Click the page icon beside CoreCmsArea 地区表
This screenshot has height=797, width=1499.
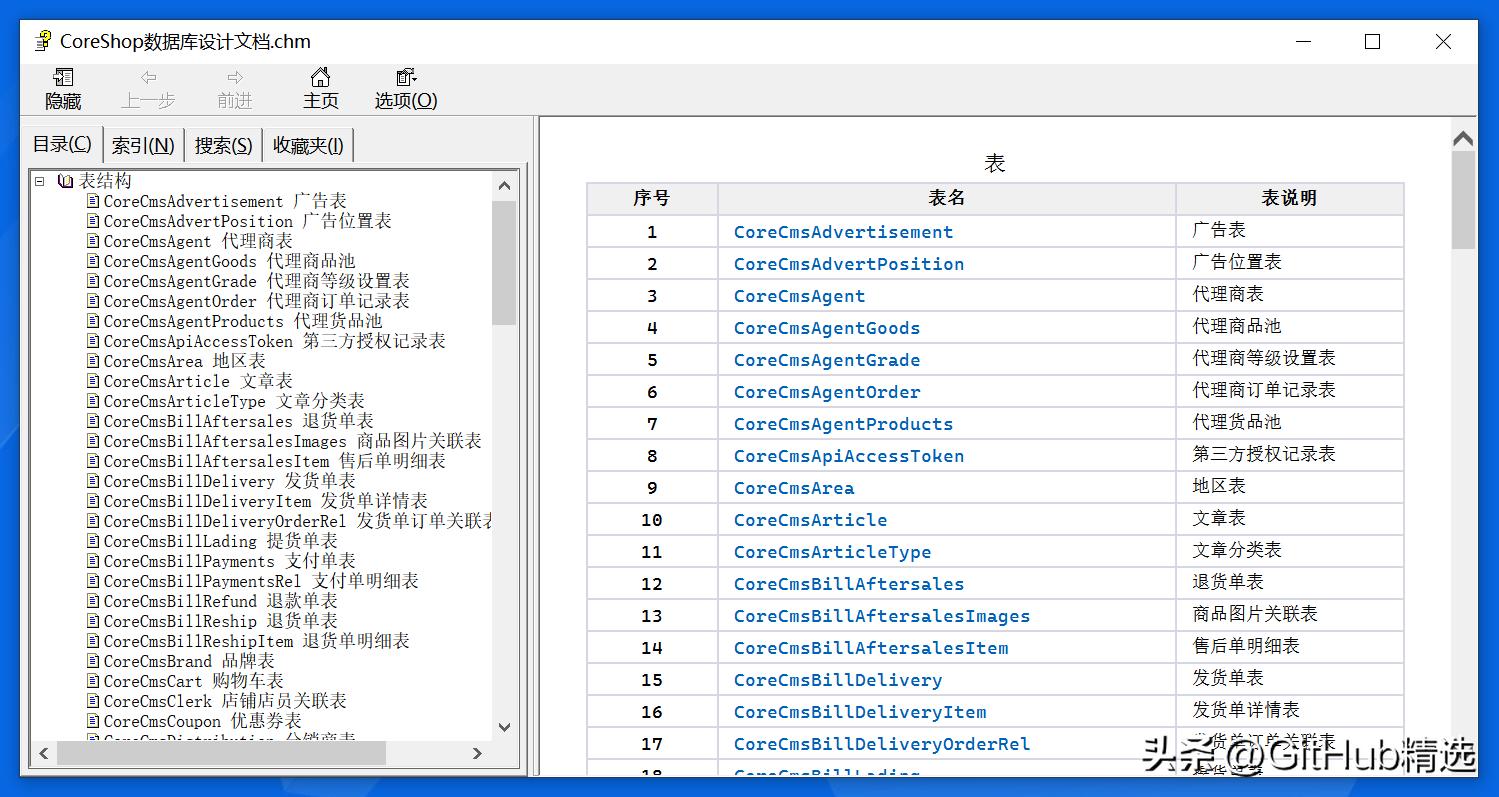tap(94, 361)
